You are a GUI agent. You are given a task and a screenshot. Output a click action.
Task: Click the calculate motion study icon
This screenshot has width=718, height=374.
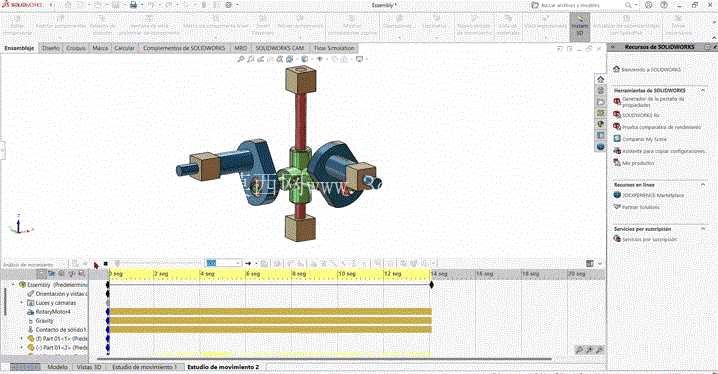(75, 264)
